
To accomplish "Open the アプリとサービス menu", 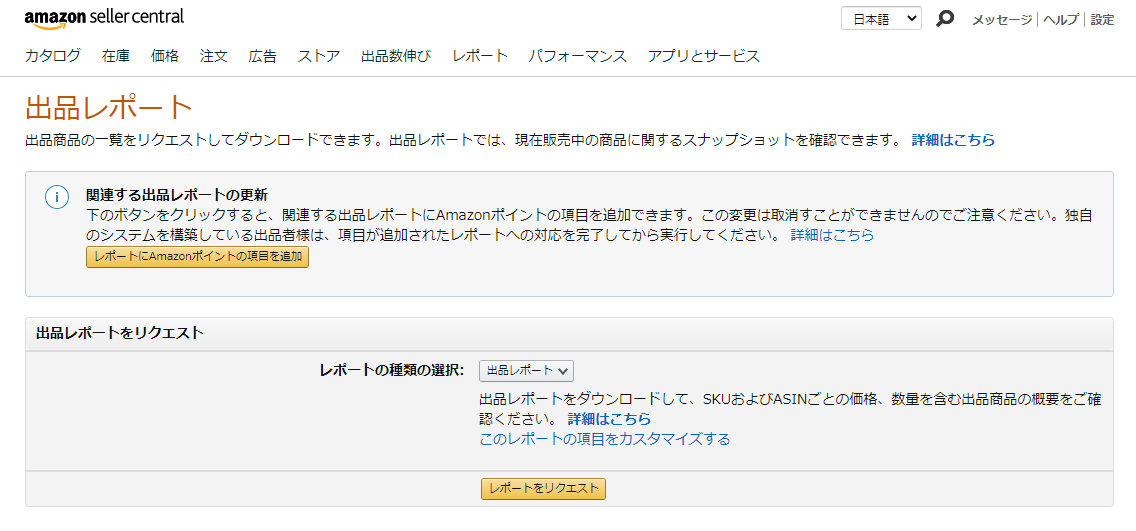I will [703, 56].
